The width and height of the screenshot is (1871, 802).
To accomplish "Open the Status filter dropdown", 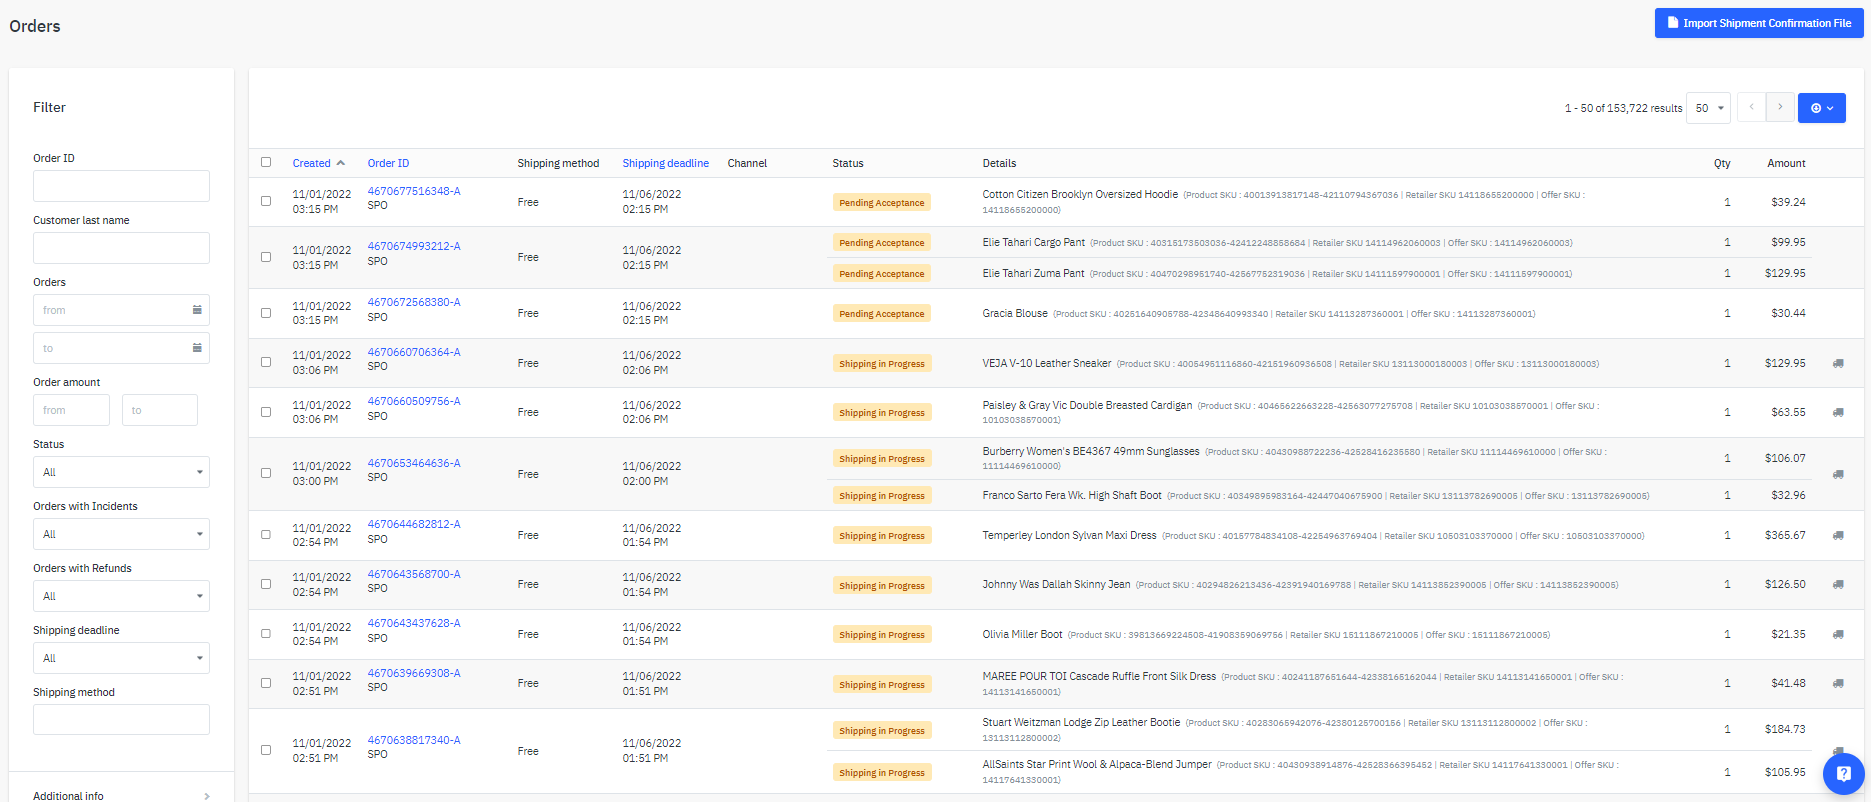I will pyautogui.click(x=121, y=472).
